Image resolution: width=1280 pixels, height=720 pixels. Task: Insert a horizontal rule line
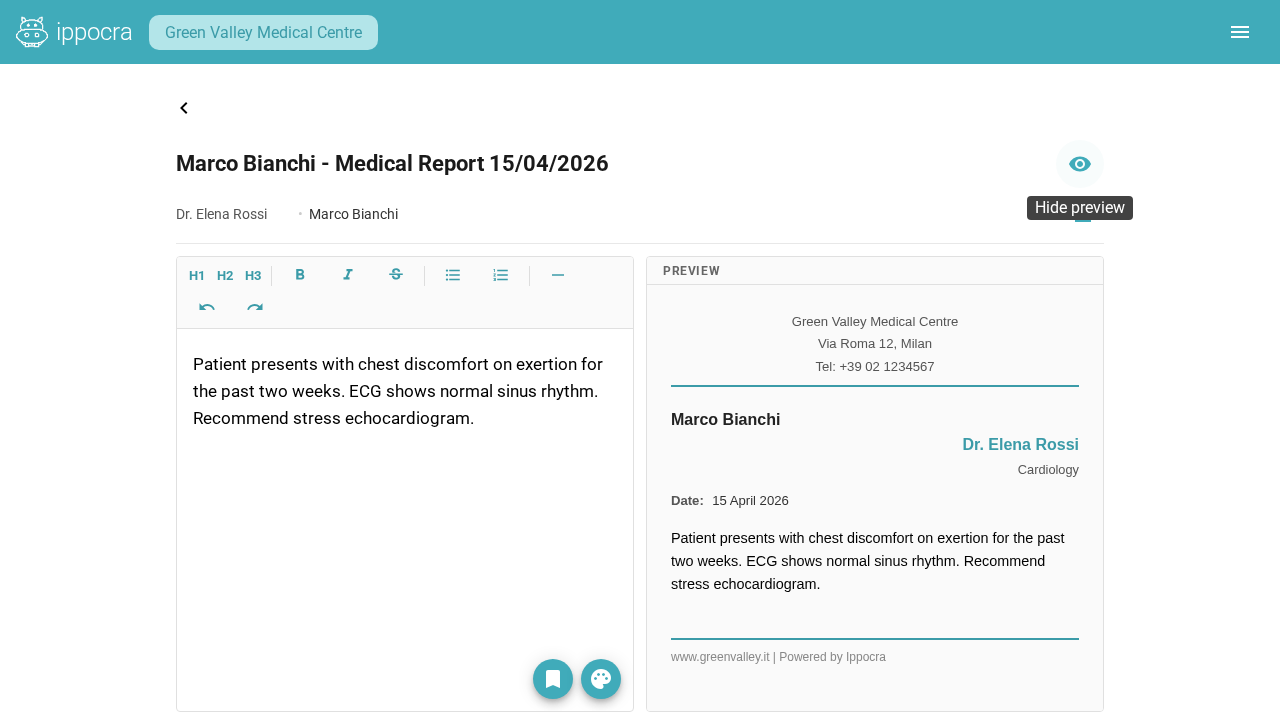(558, 275)
